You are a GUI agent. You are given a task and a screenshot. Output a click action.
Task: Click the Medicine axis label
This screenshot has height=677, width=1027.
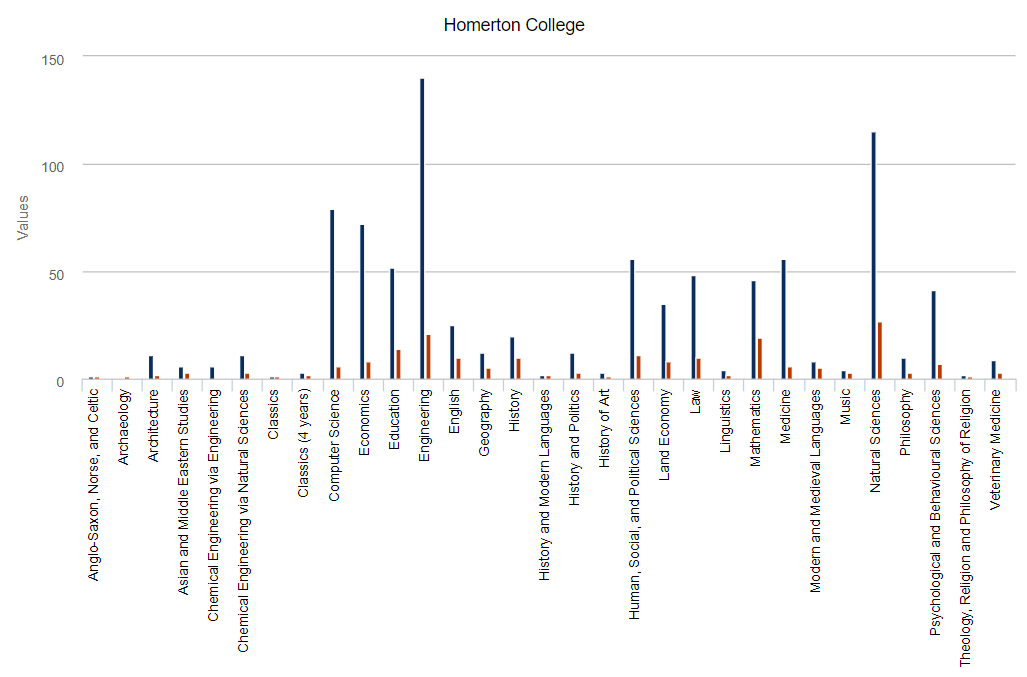point(785,416)
